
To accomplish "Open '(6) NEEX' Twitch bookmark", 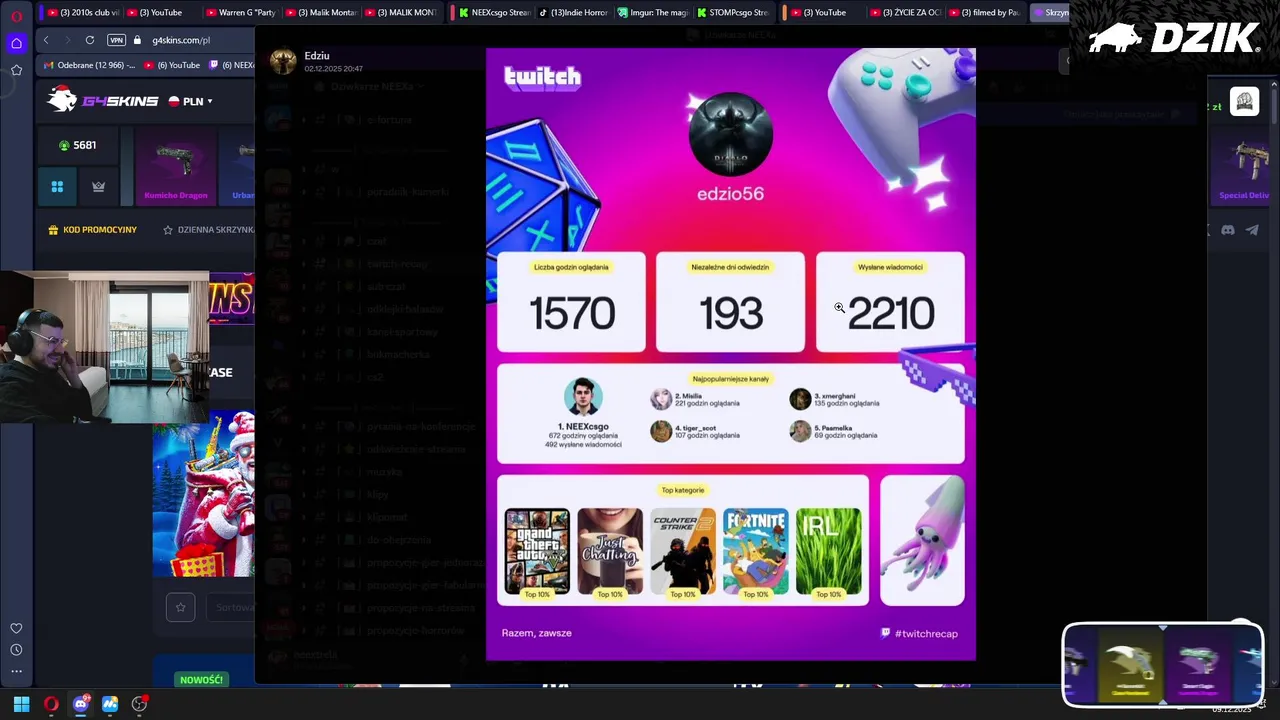I will point(231,65).
